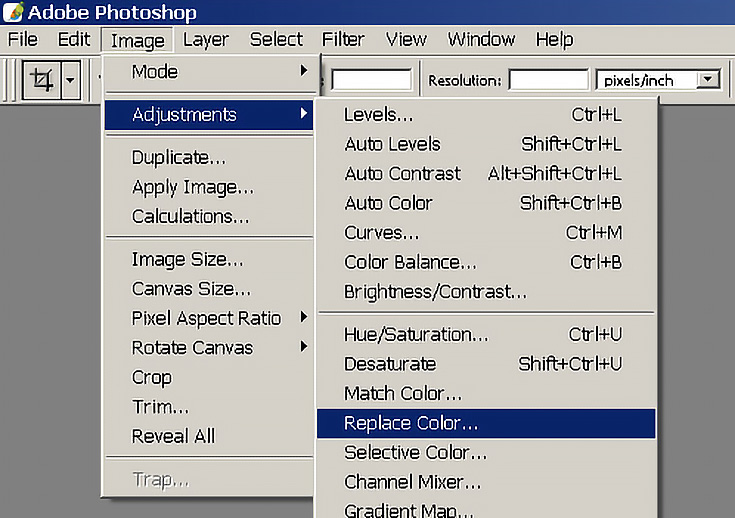Screen dimensions: 735x518
Task: Expand Pixel Aspect Ratio submenu
Action: click(209, 318)
